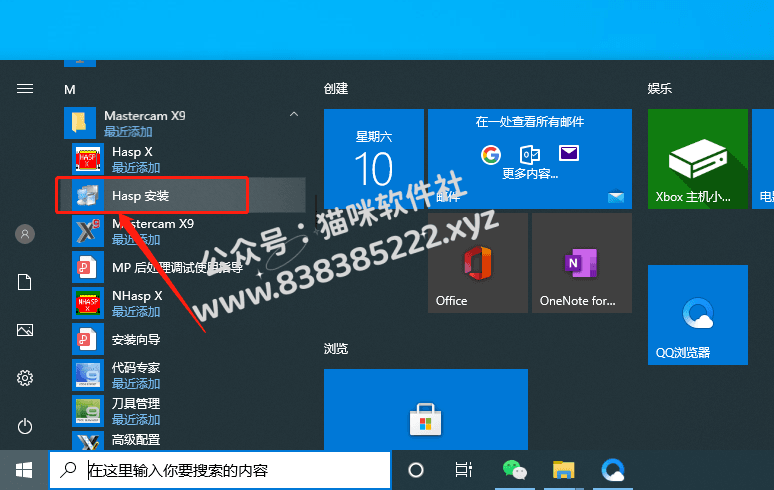774x490 pixels.
Task: Launch Hasp 安装 from the list
Action: click(x=185, y=195)
